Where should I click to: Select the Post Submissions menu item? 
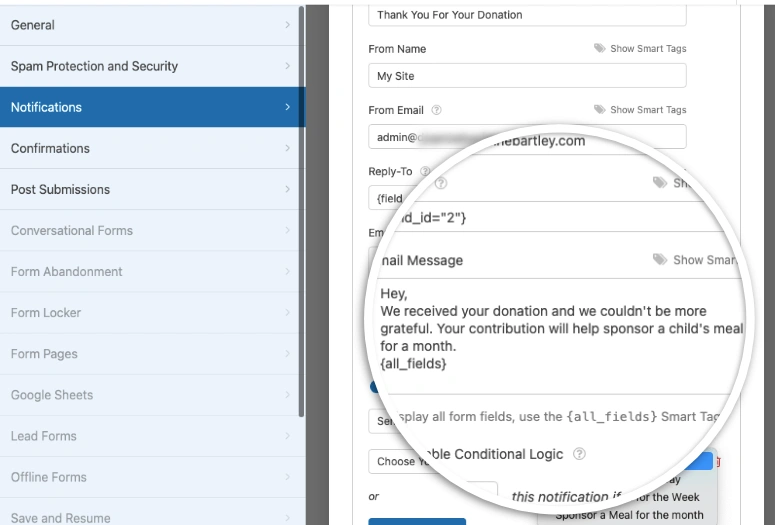click(150, 189)
